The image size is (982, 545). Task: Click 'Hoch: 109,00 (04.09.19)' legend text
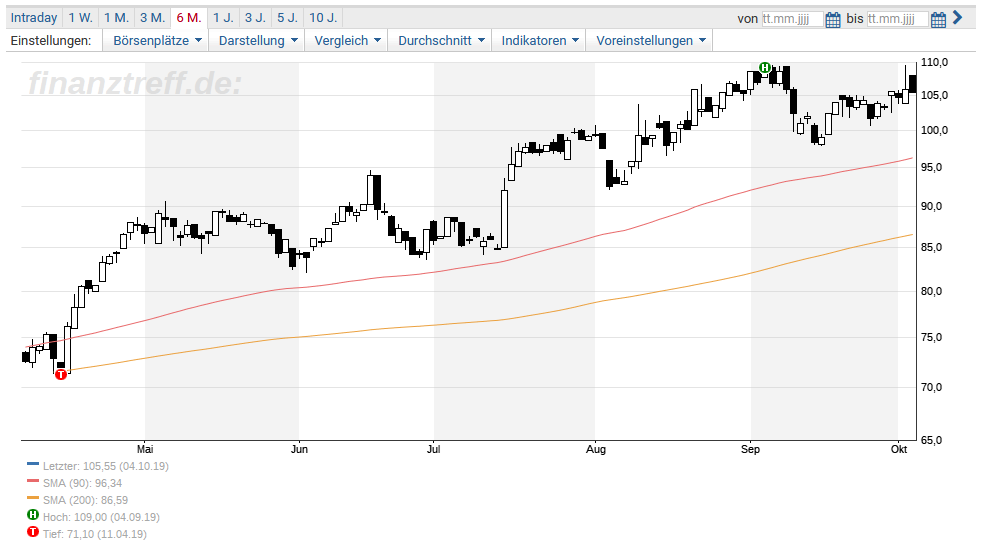[x=101, y=517]
